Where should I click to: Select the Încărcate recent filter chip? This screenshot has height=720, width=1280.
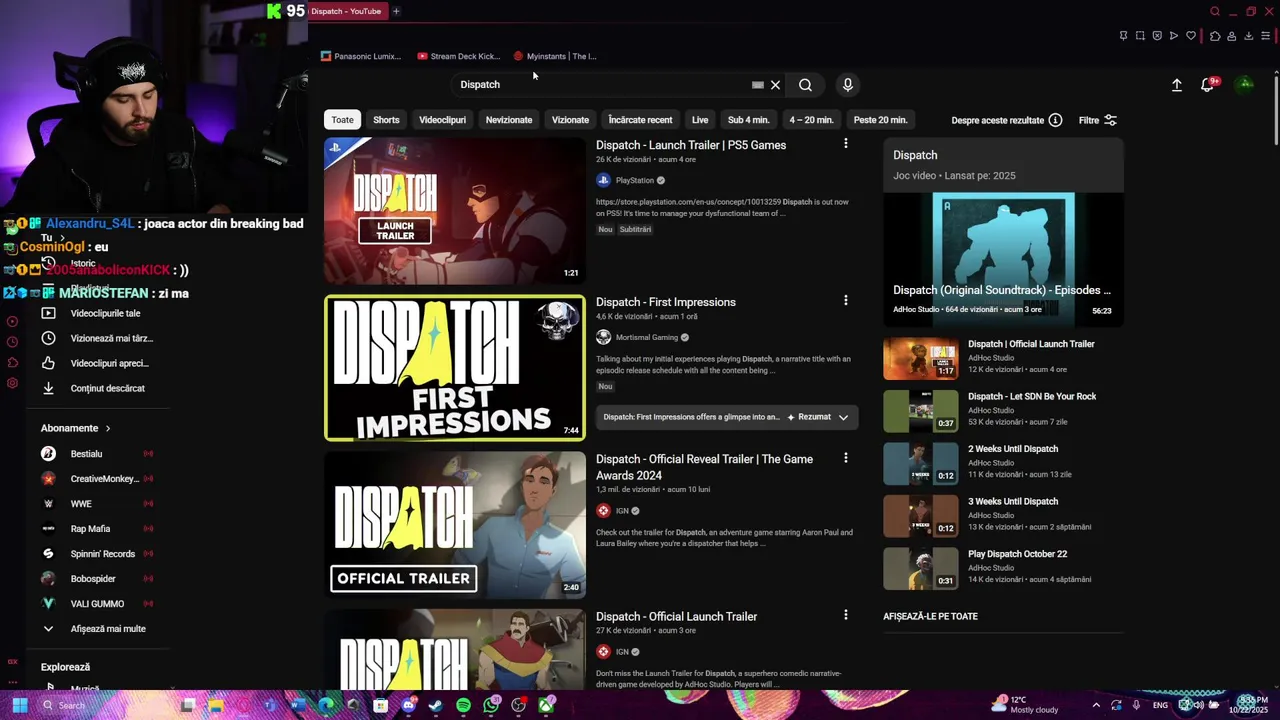coord(640,120)
